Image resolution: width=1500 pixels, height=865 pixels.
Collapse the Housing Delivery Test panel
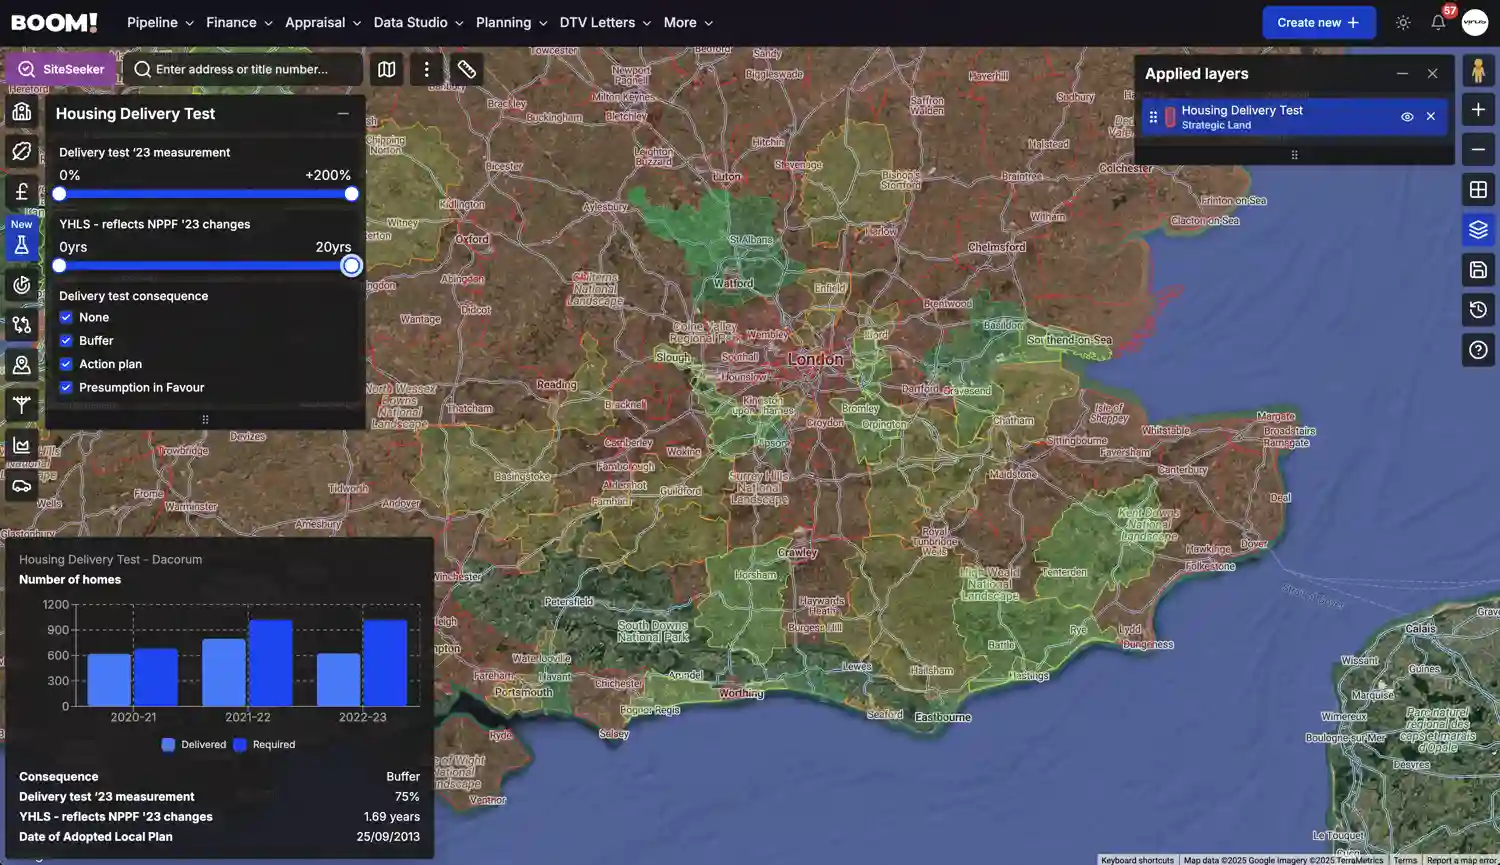(343, 114)
